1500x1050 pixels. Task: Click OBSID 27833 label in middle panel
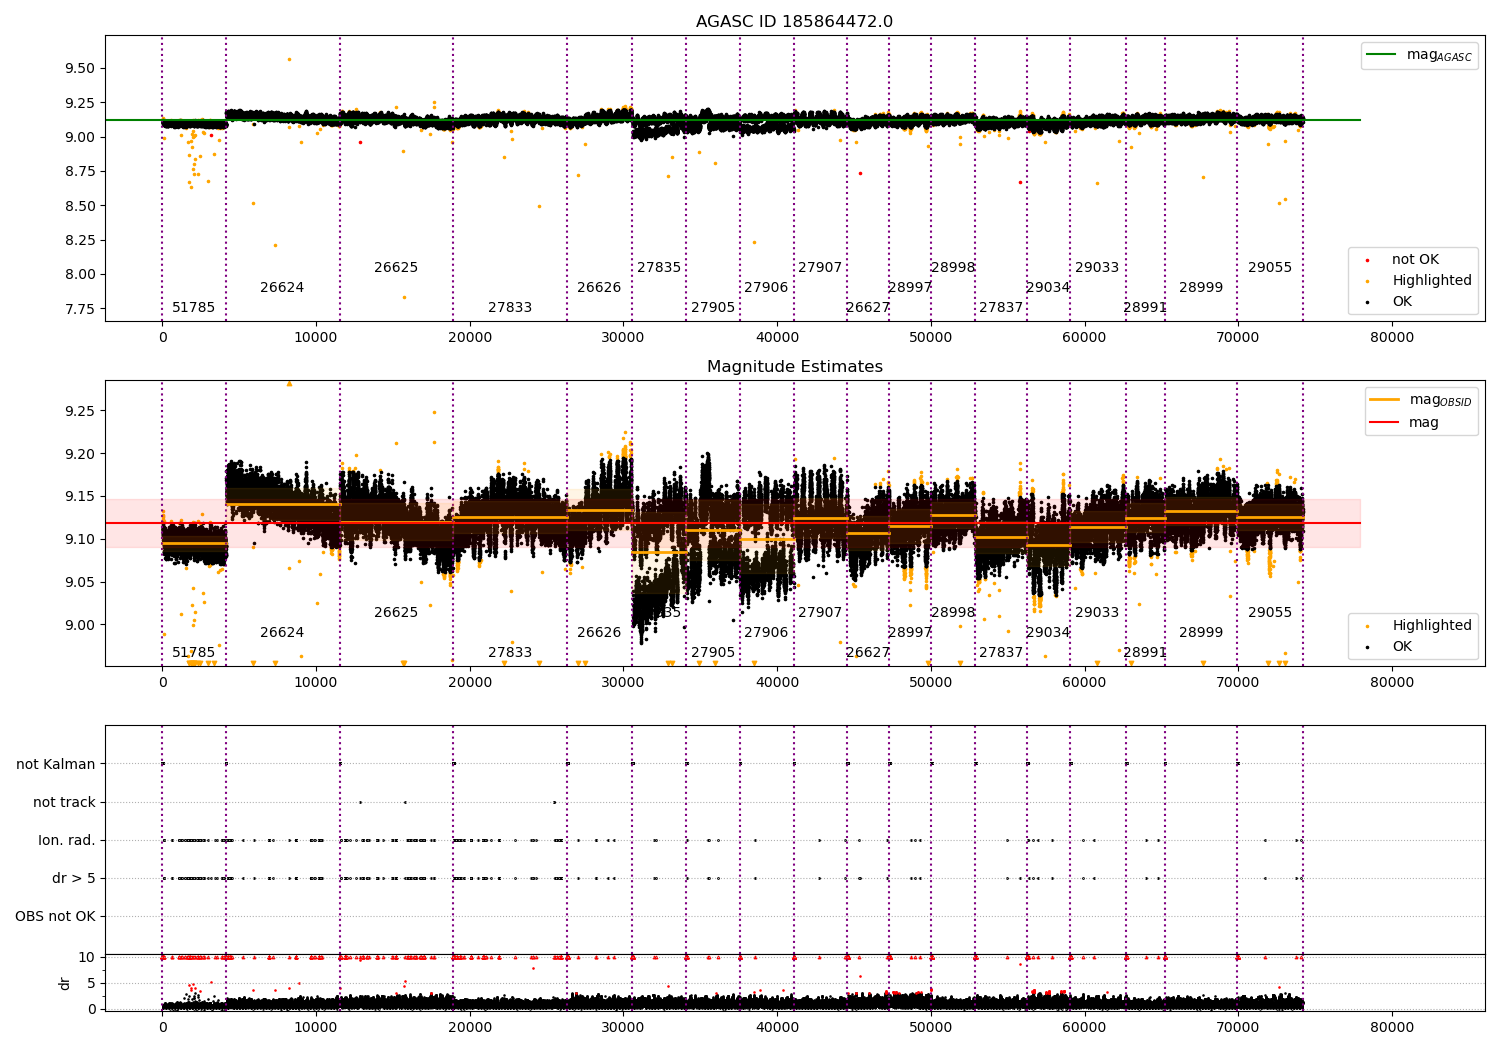pos(510,653)
